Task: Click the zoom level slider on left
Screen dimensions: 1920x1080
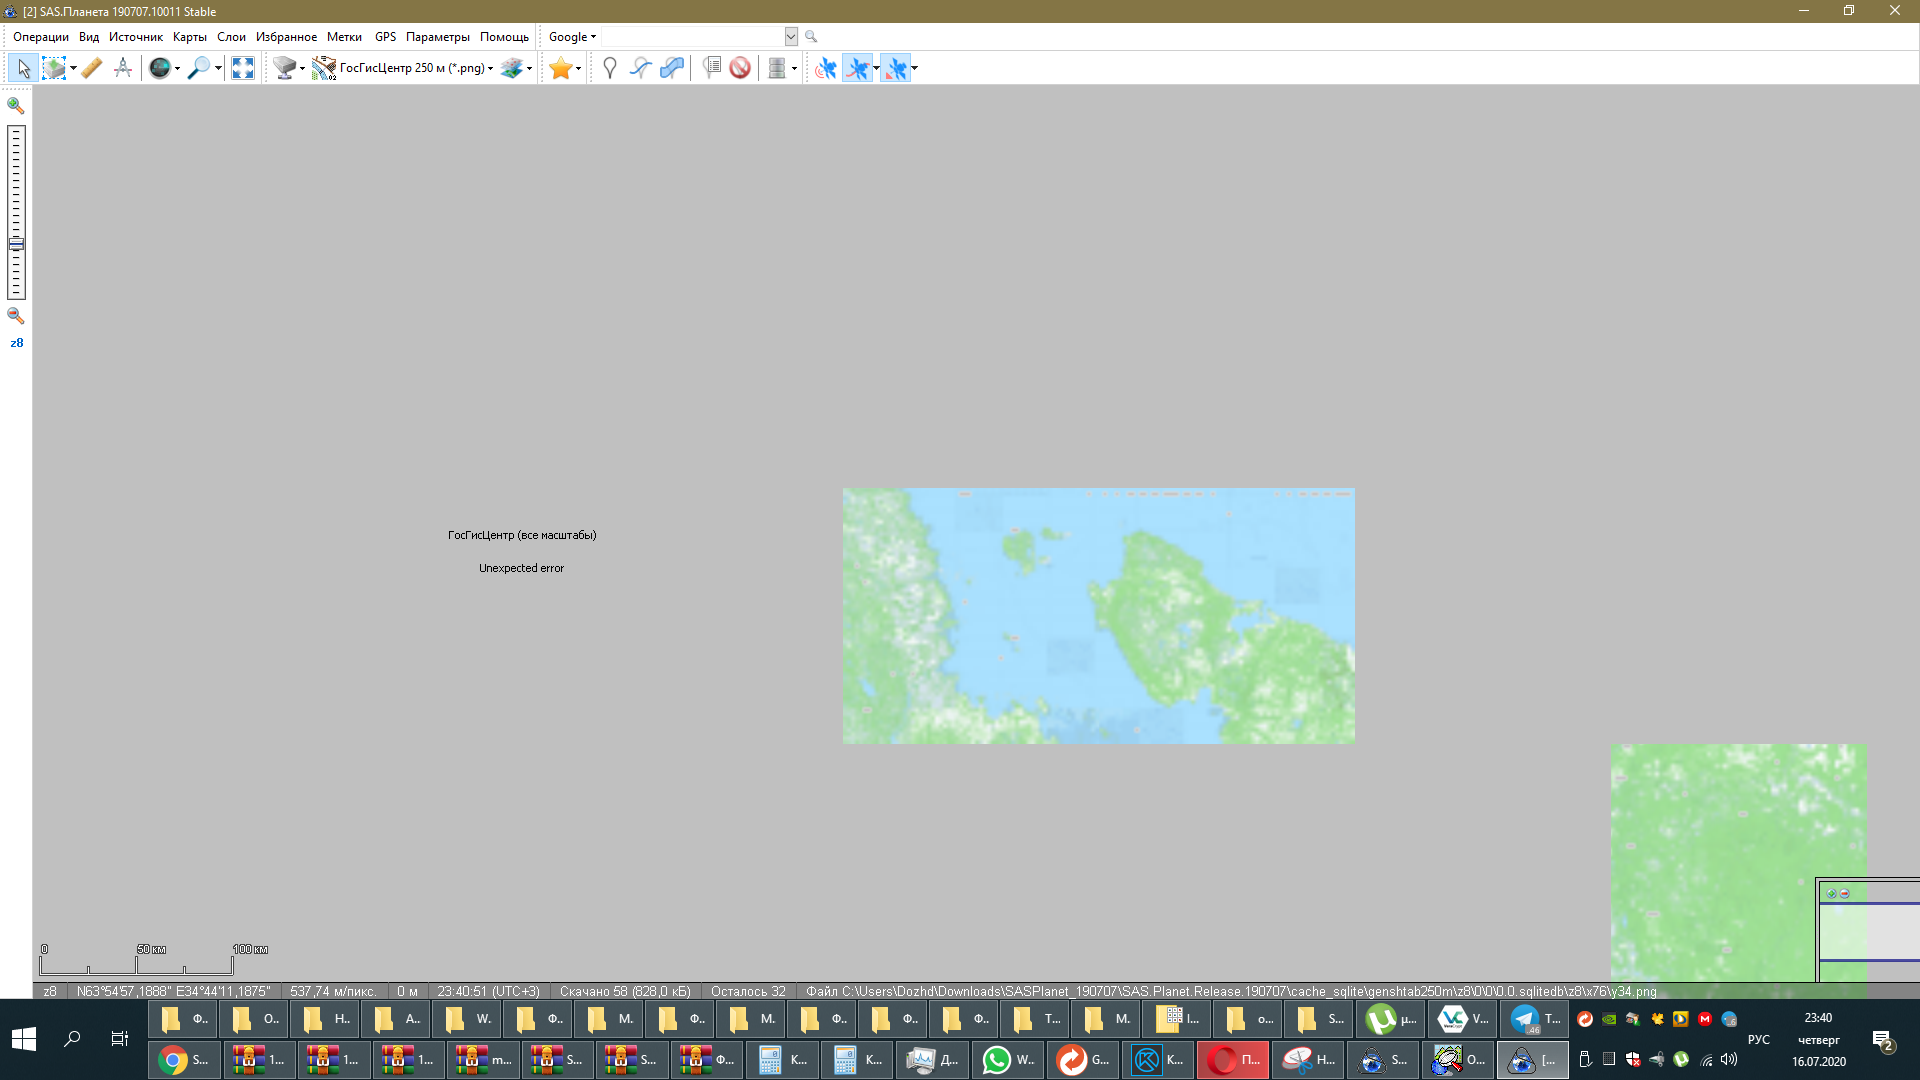Action: click(x=16, y=244)
